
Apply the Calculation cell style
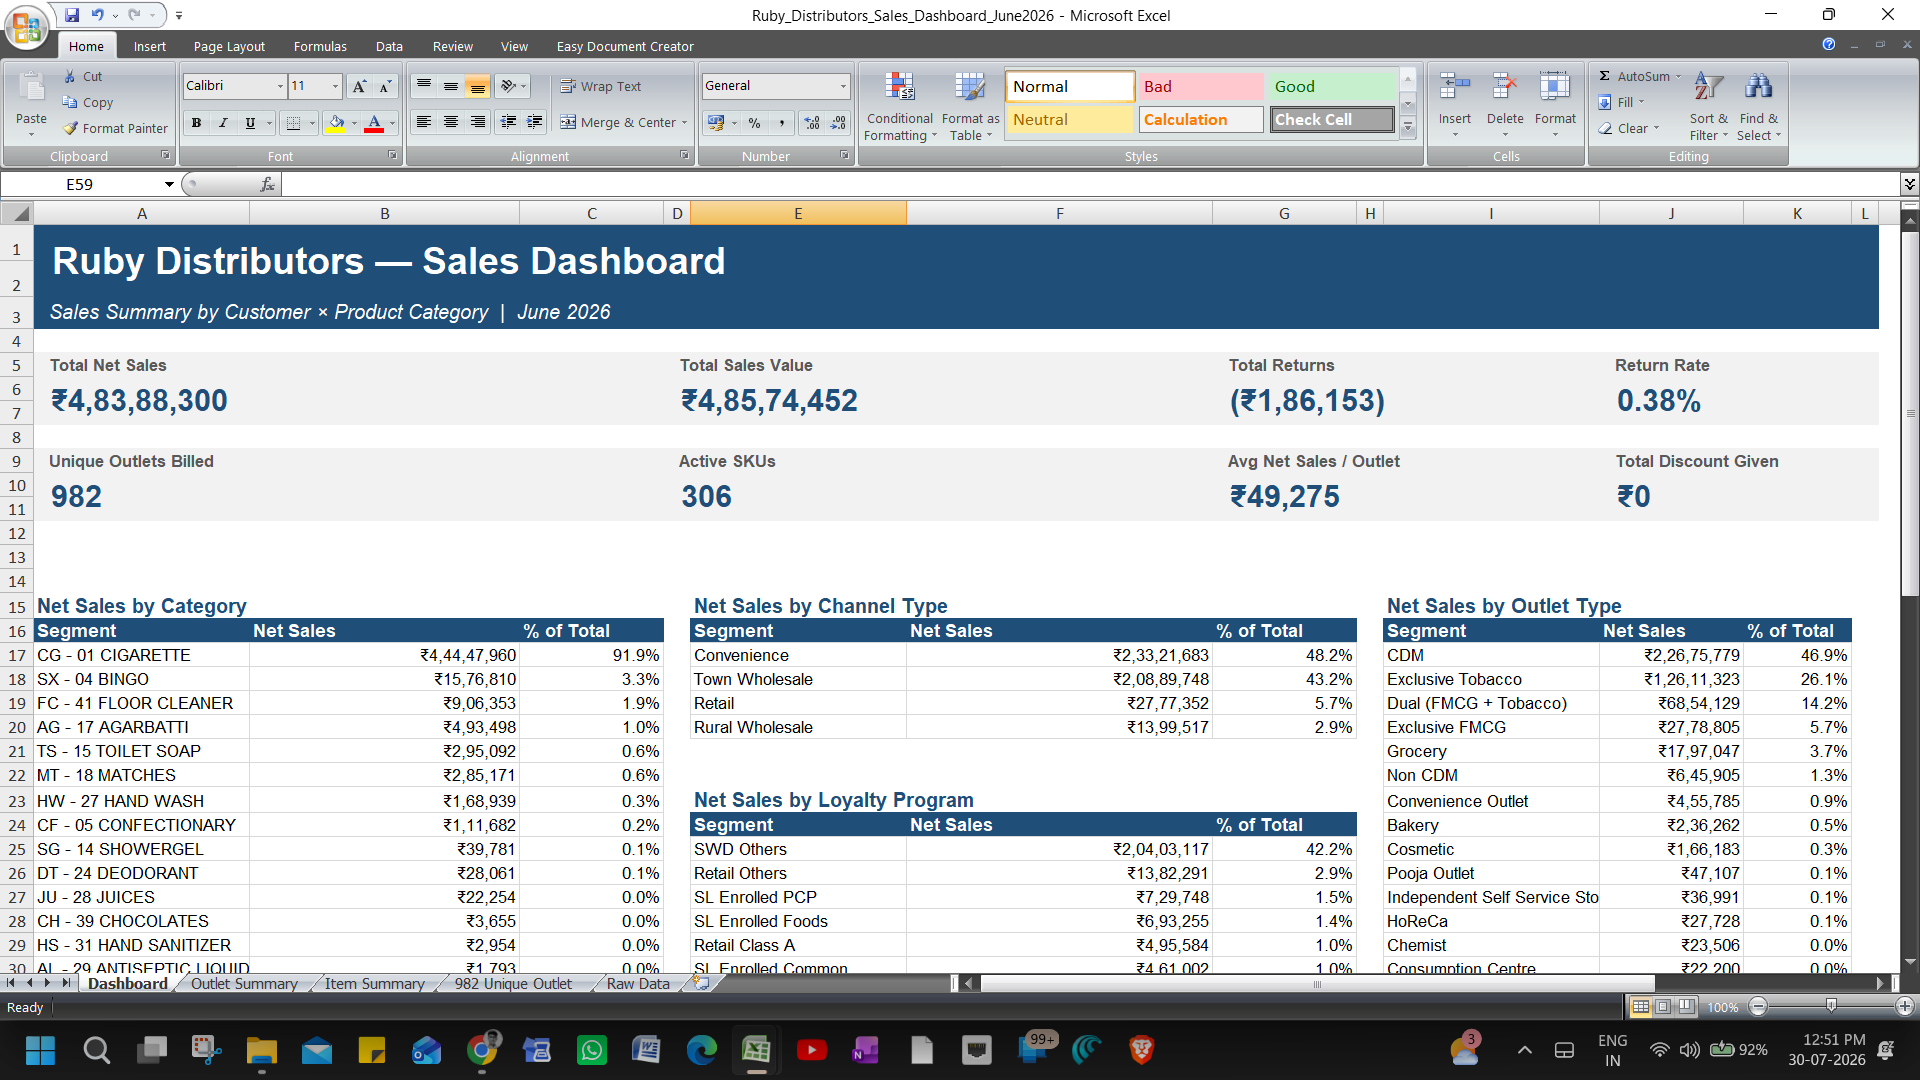click(x=1200, y=119)
